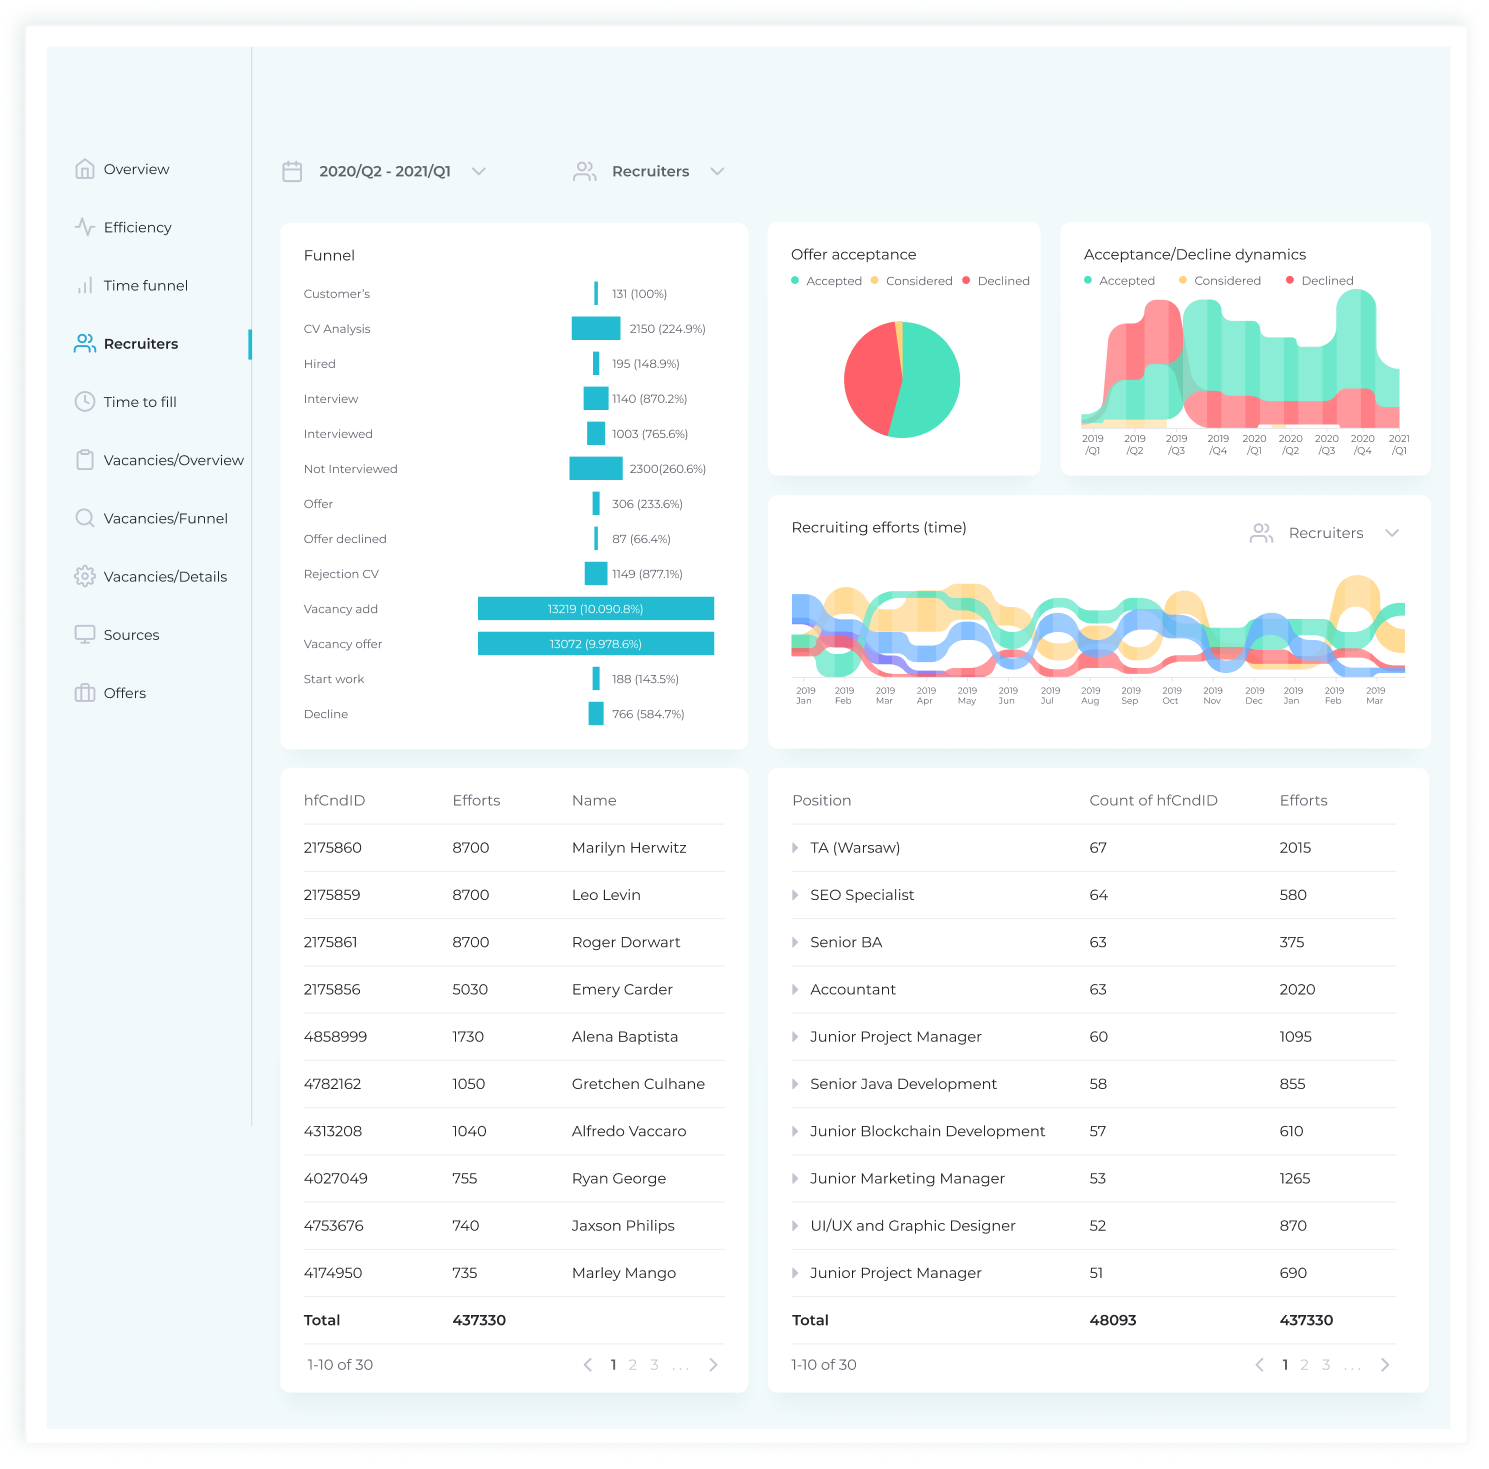Click the Vacancy add funnel bar
Image resolution: width=1489 pixels, height=1469 pixels.
click(595, 609)
